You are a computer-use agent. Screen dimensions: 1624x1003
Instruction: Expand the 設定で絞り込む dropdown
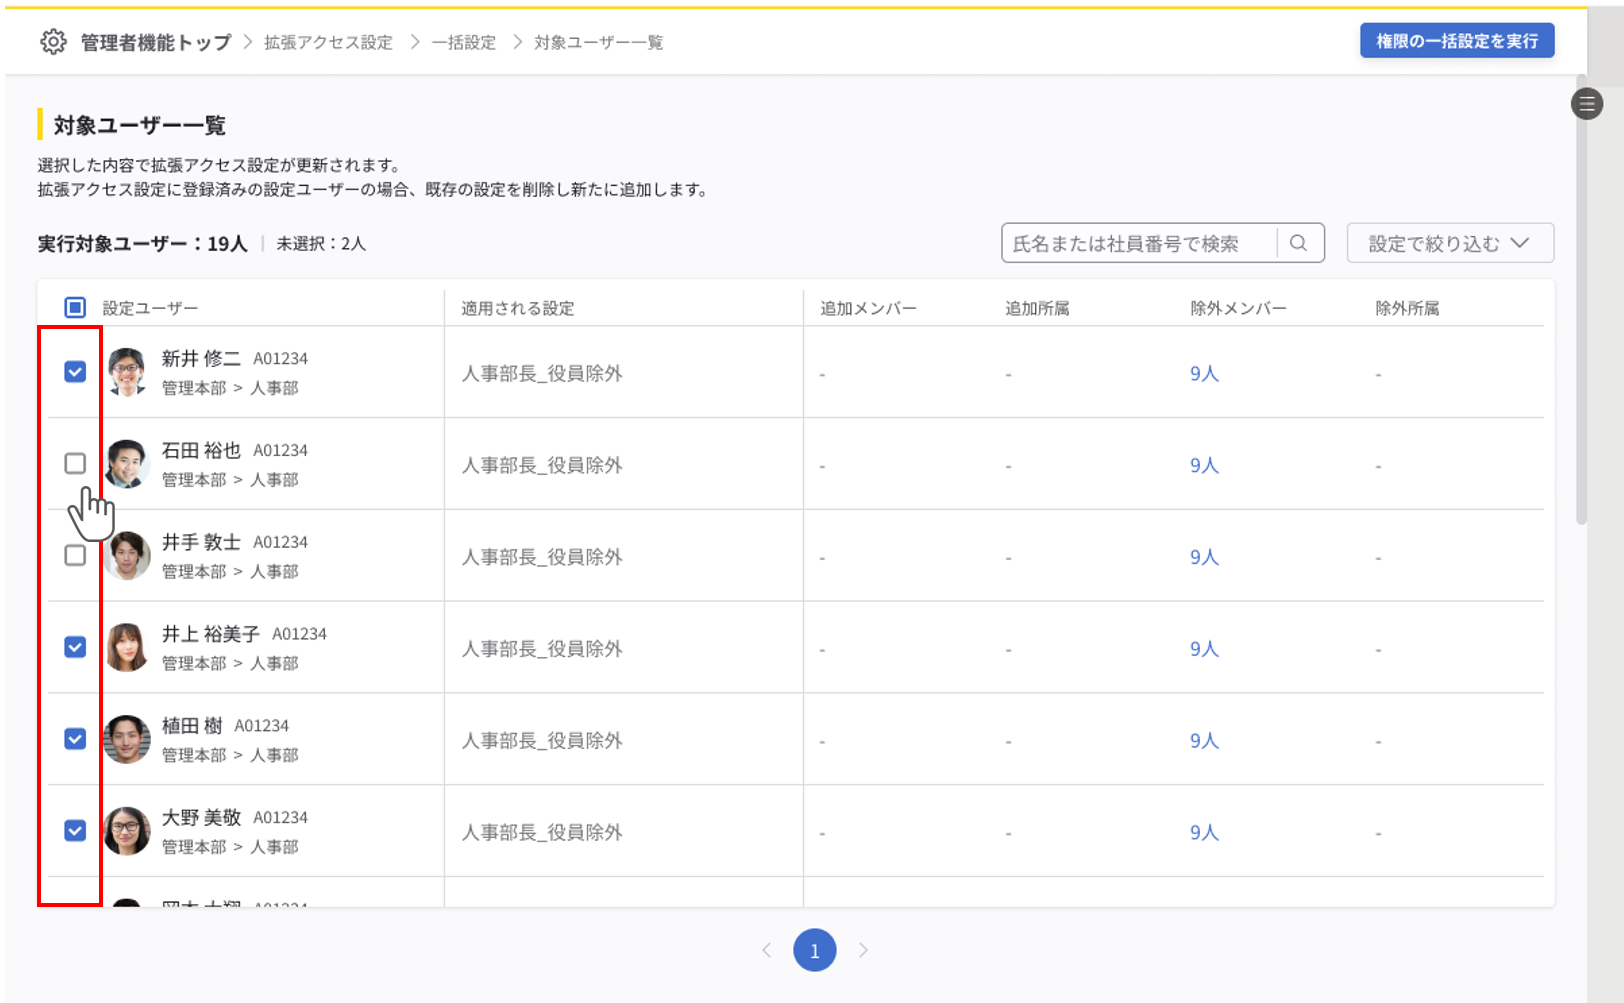point(1449,243)
